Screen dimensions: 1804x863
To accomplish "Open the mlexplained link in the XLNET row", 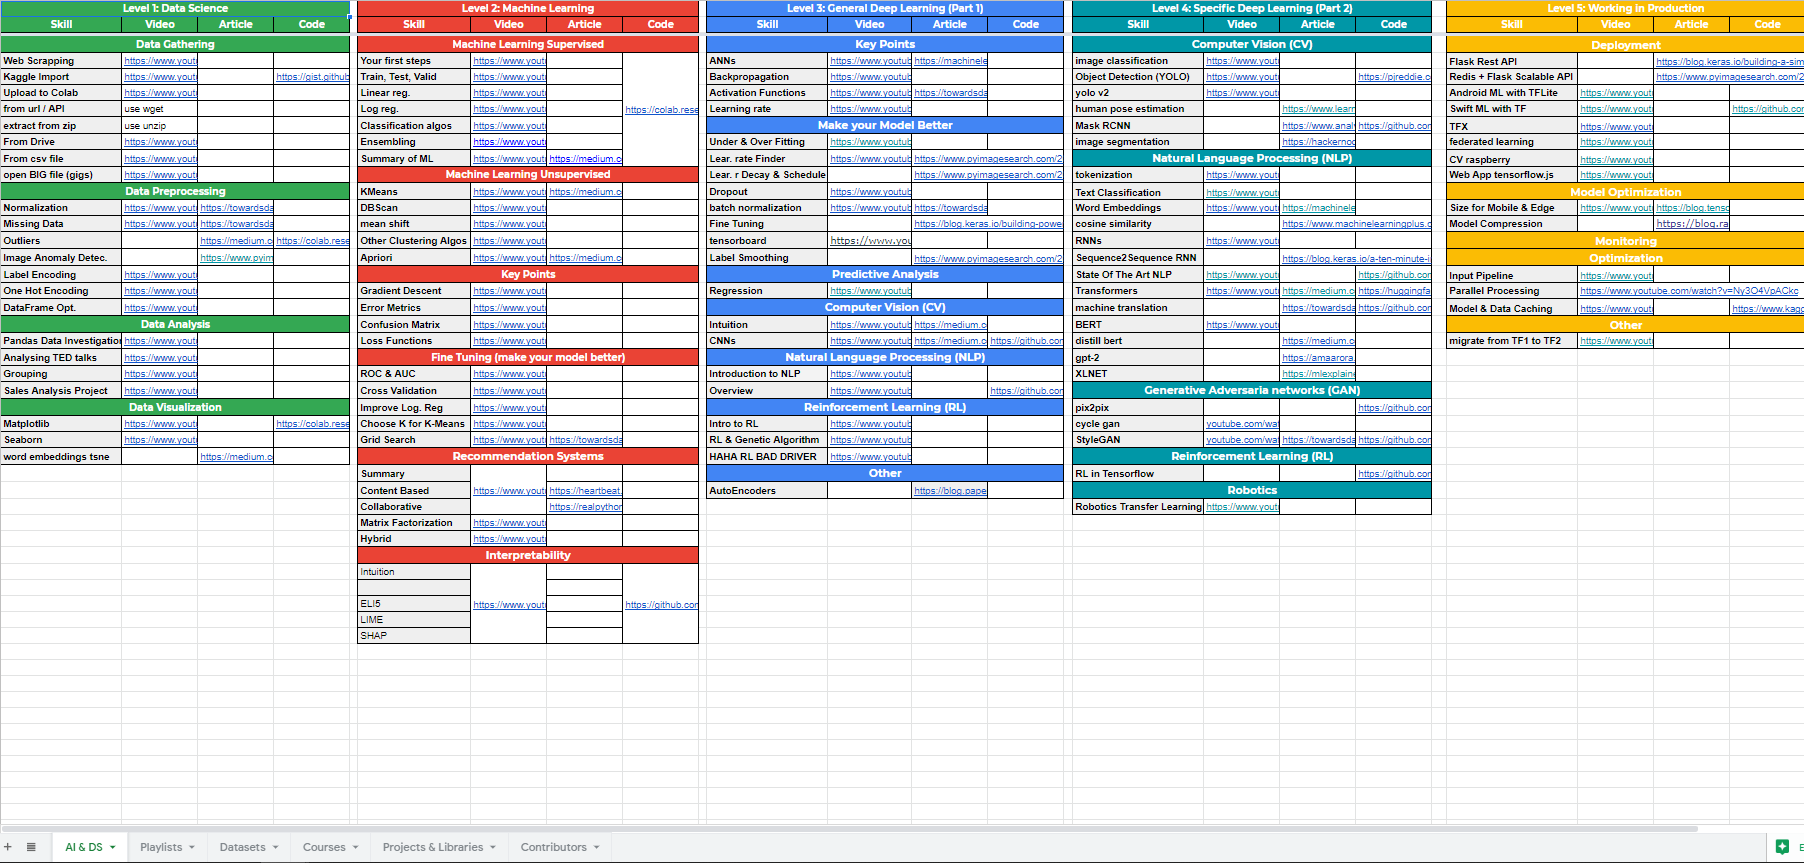I will click(1318, 374).
